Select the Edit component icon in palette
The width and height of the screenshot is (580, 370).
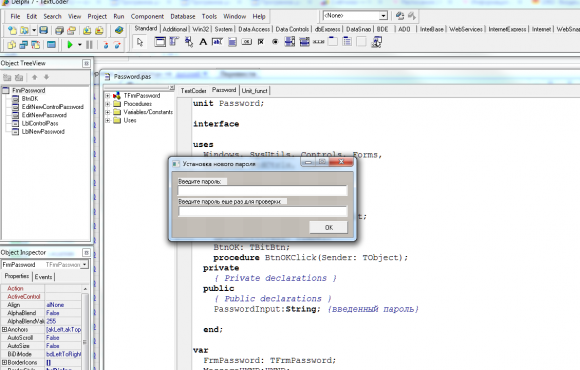click(217, 42)
